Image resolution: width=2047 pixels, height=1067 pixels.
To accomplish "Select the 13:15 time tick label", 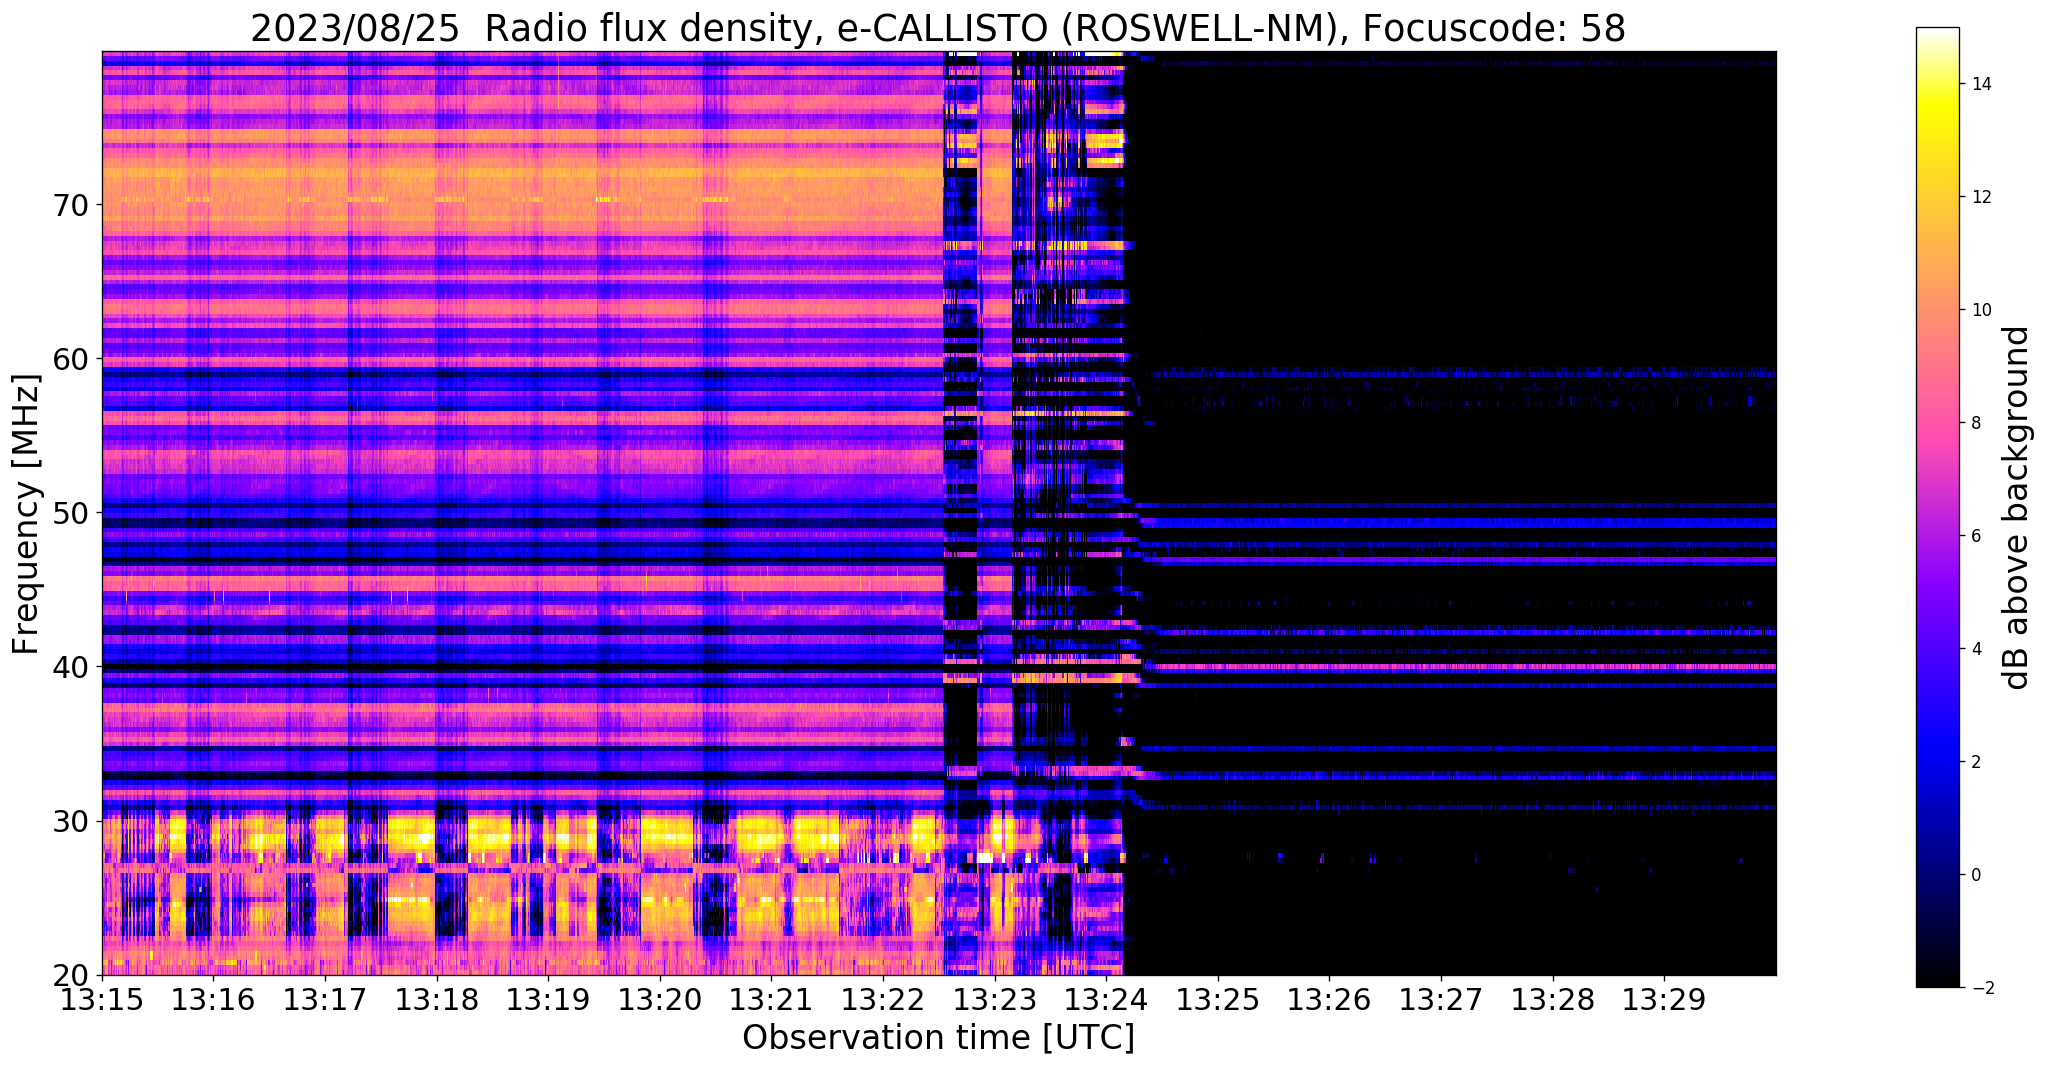I will tap(103, 999).
